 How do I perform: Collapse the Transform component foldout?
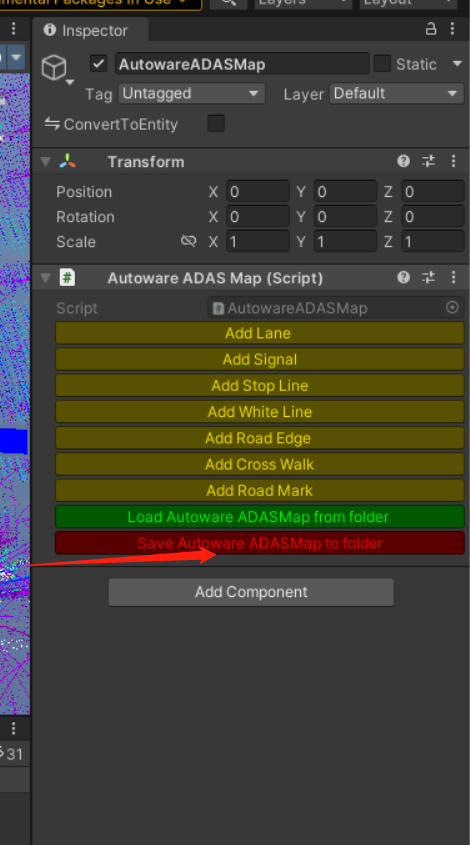46,162
